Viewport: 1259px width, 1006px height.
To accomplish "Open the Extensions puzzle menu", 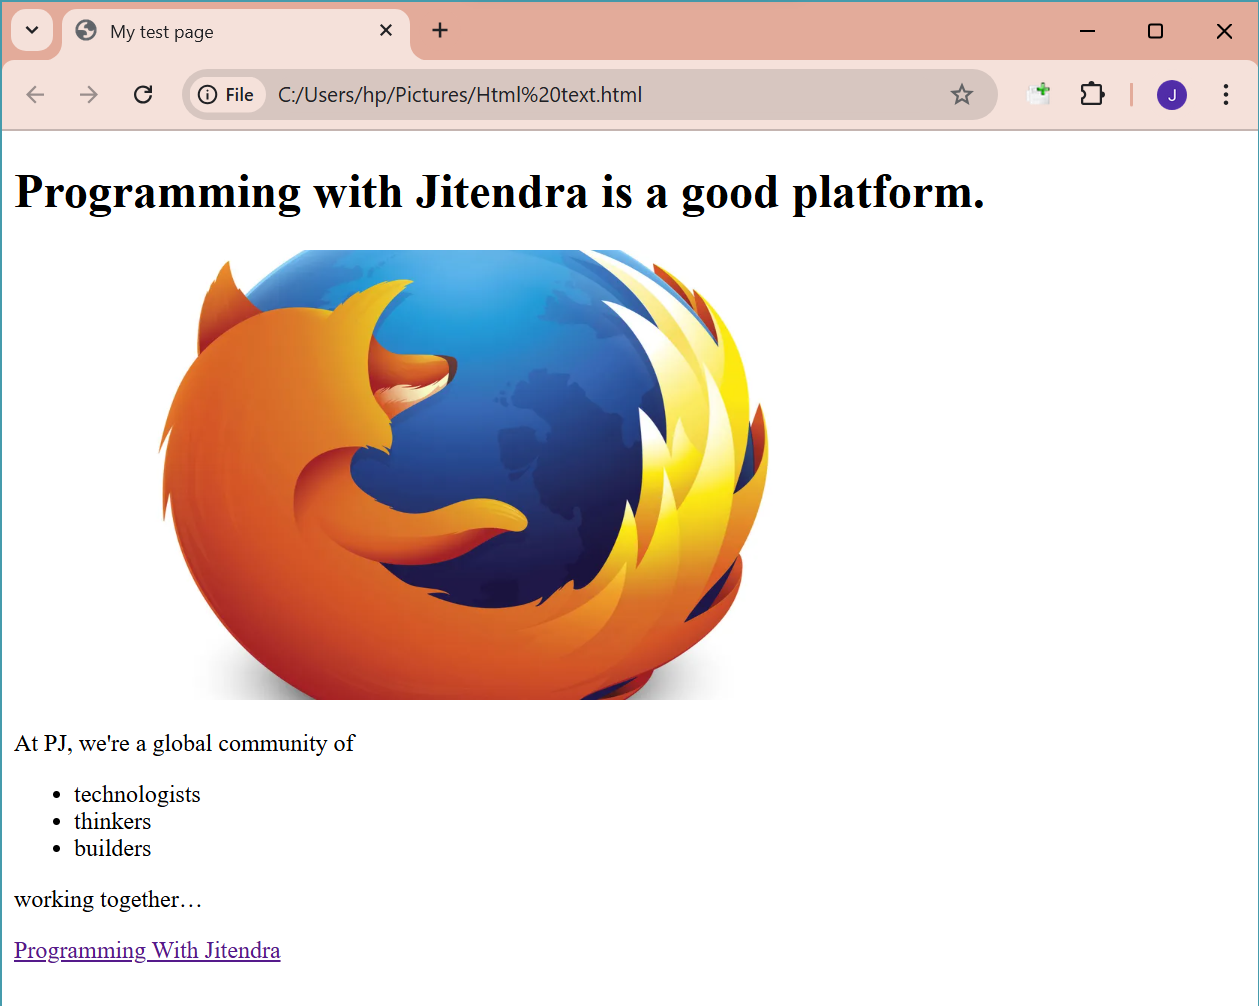I will pyautogui.click(x=1092, y=94).
